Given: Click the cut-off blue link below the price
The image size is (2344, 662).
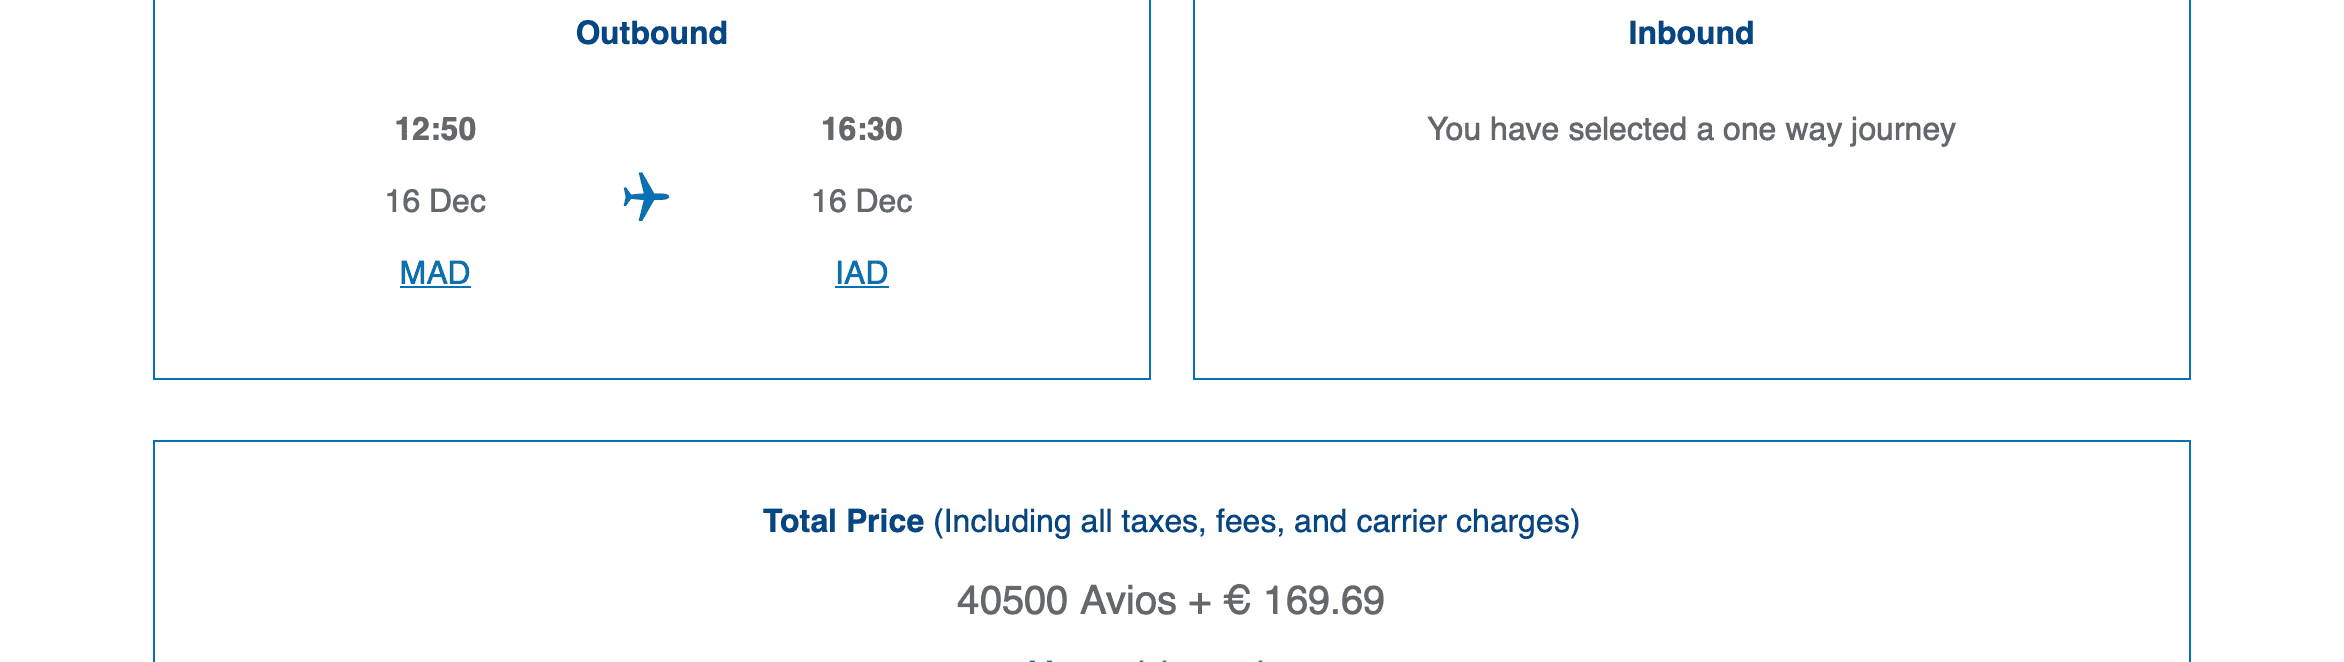Looking at the screenshot, I should 1150,657.
